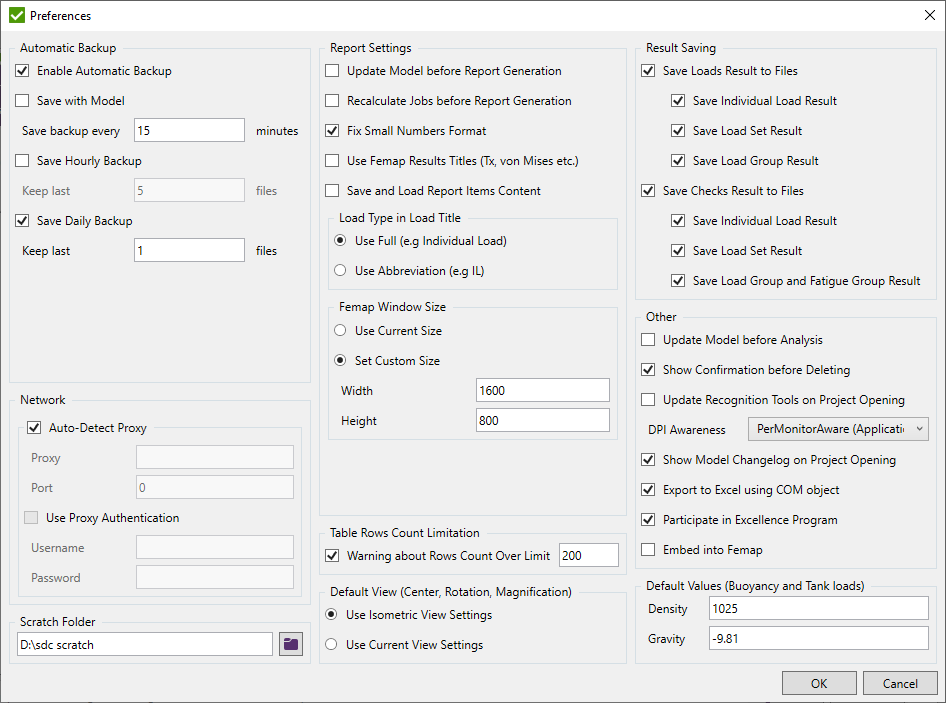946x703 pixels.
Task: Enable Save Hourly Backup
Action: (22, 160)
